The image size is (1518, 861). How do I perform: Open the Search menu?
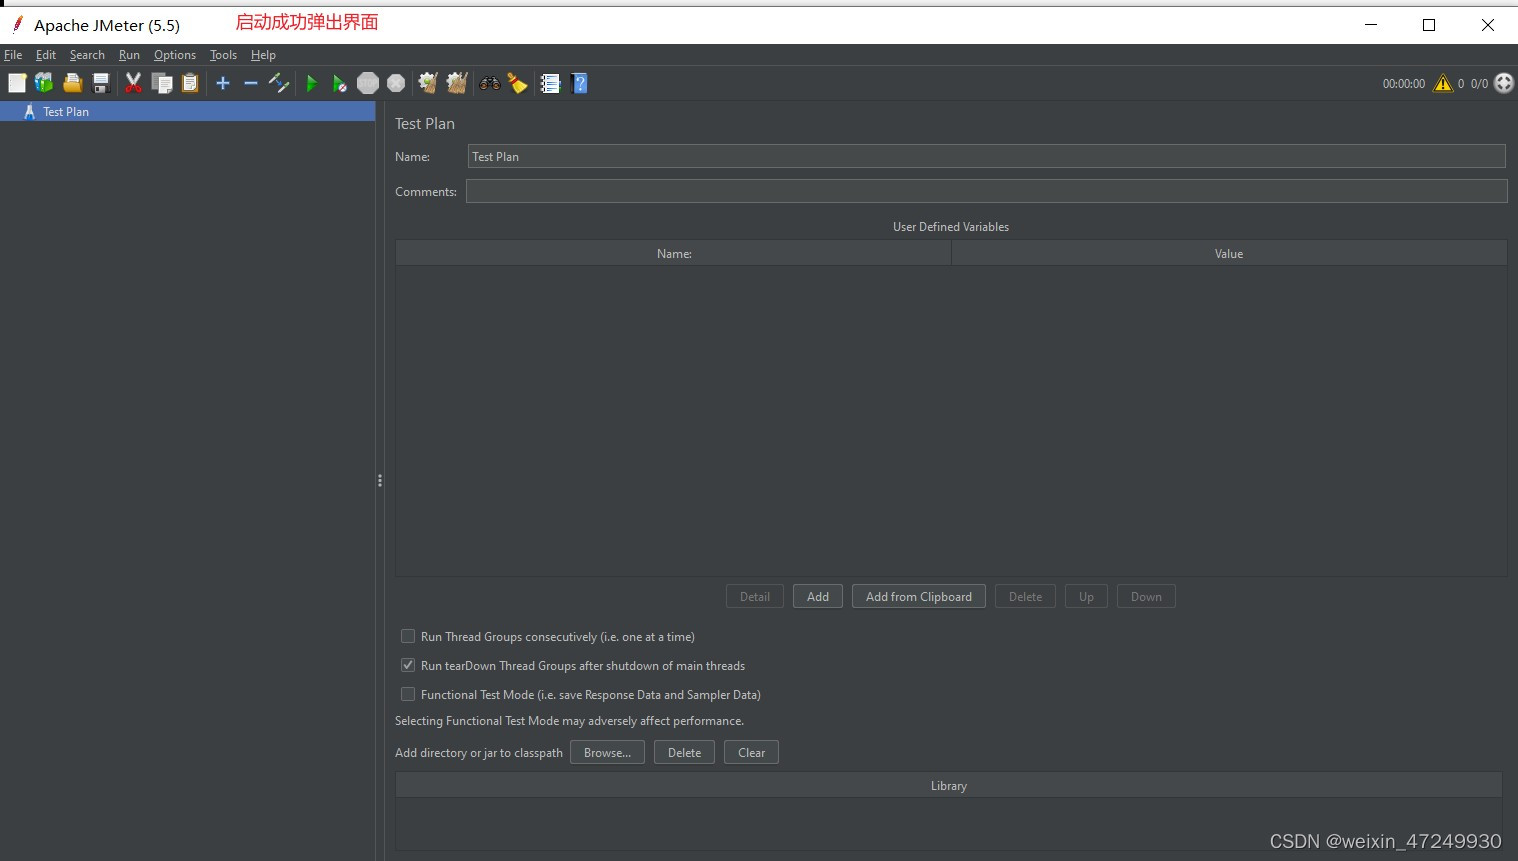point(87,55)
